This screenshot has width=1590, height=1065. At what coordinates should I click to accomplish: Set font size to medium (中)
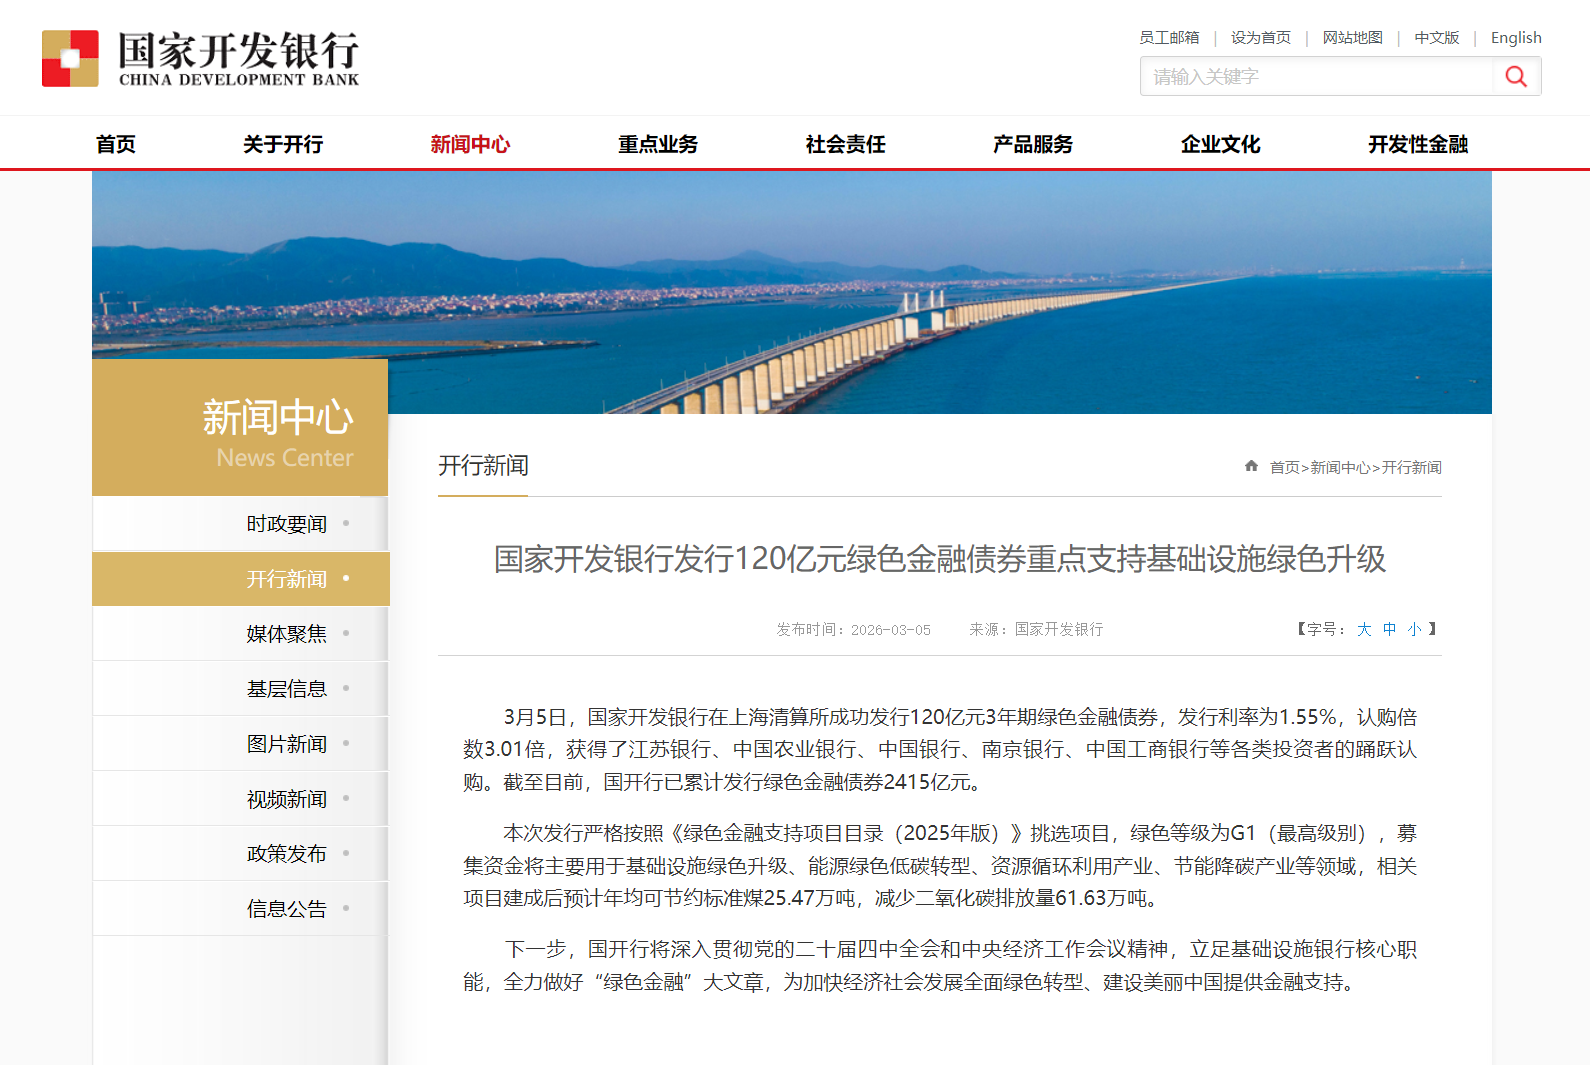click(1389, 629)
